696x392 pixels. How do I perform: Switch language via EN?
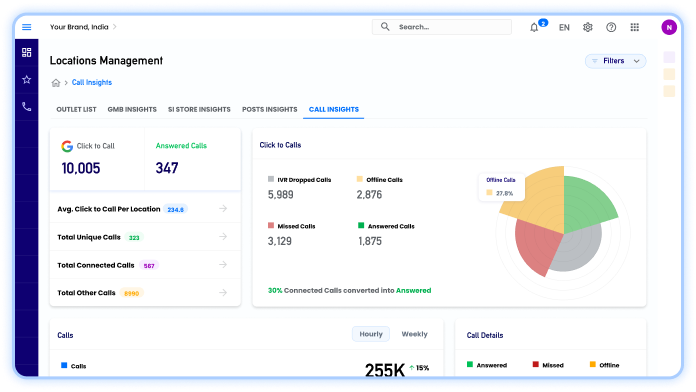pyautogui.click(x=564, y=28)
